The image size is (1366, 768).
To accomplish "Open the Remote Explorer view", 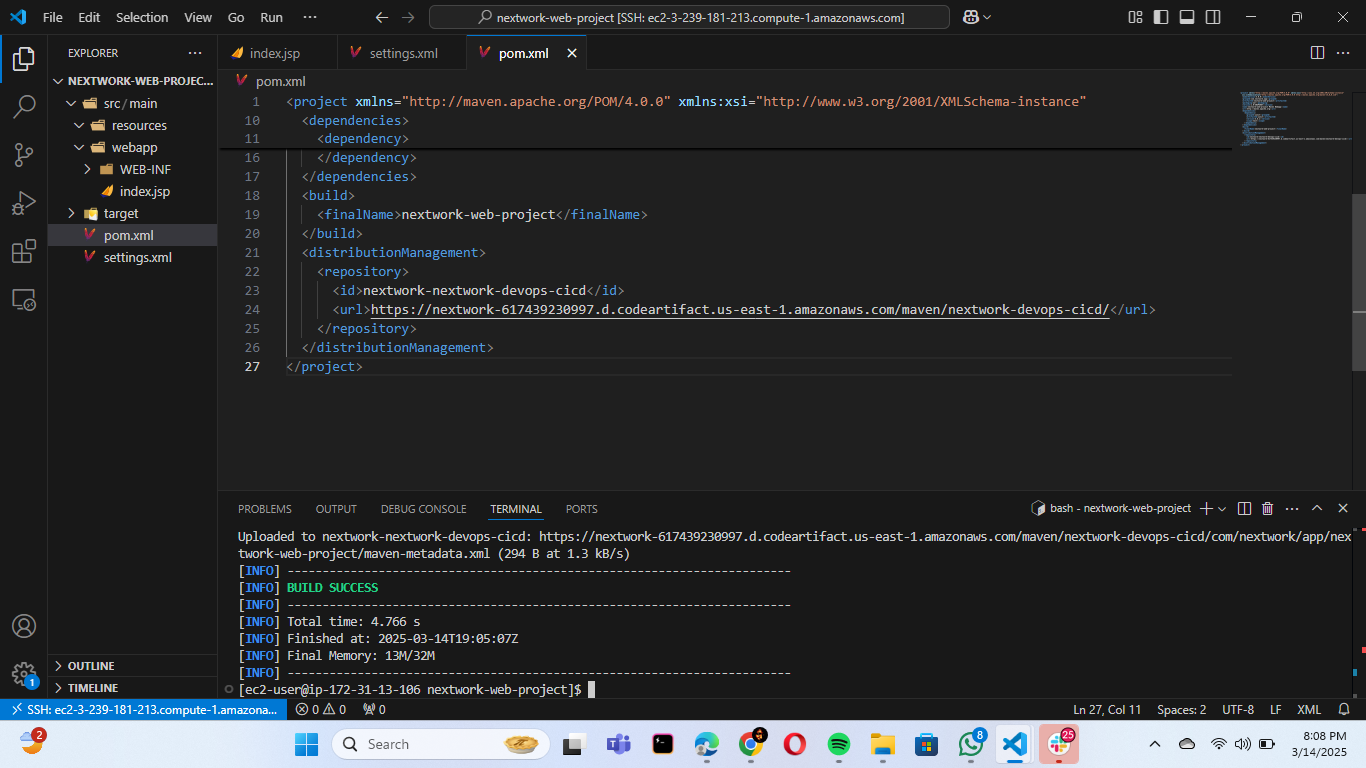I will pos(24,299).
